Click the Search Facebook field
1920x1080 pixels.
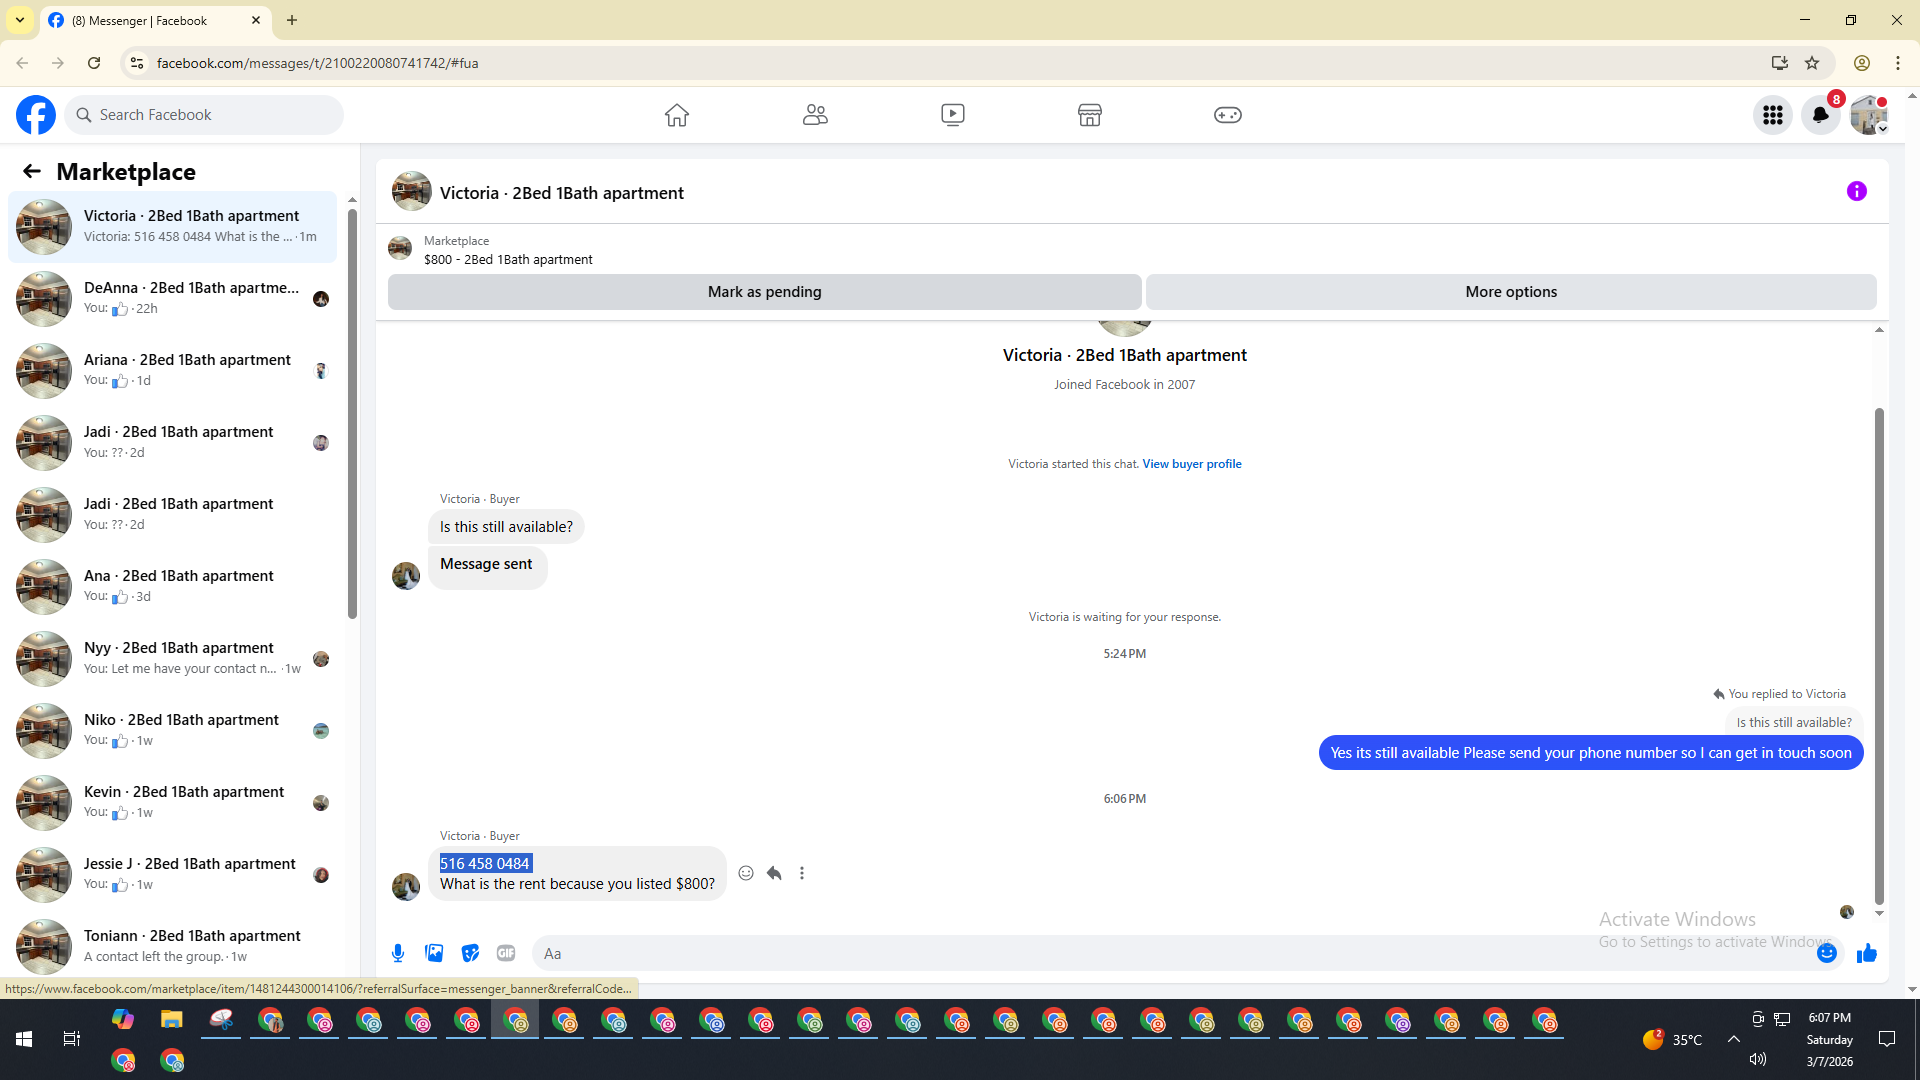(205, 115)
